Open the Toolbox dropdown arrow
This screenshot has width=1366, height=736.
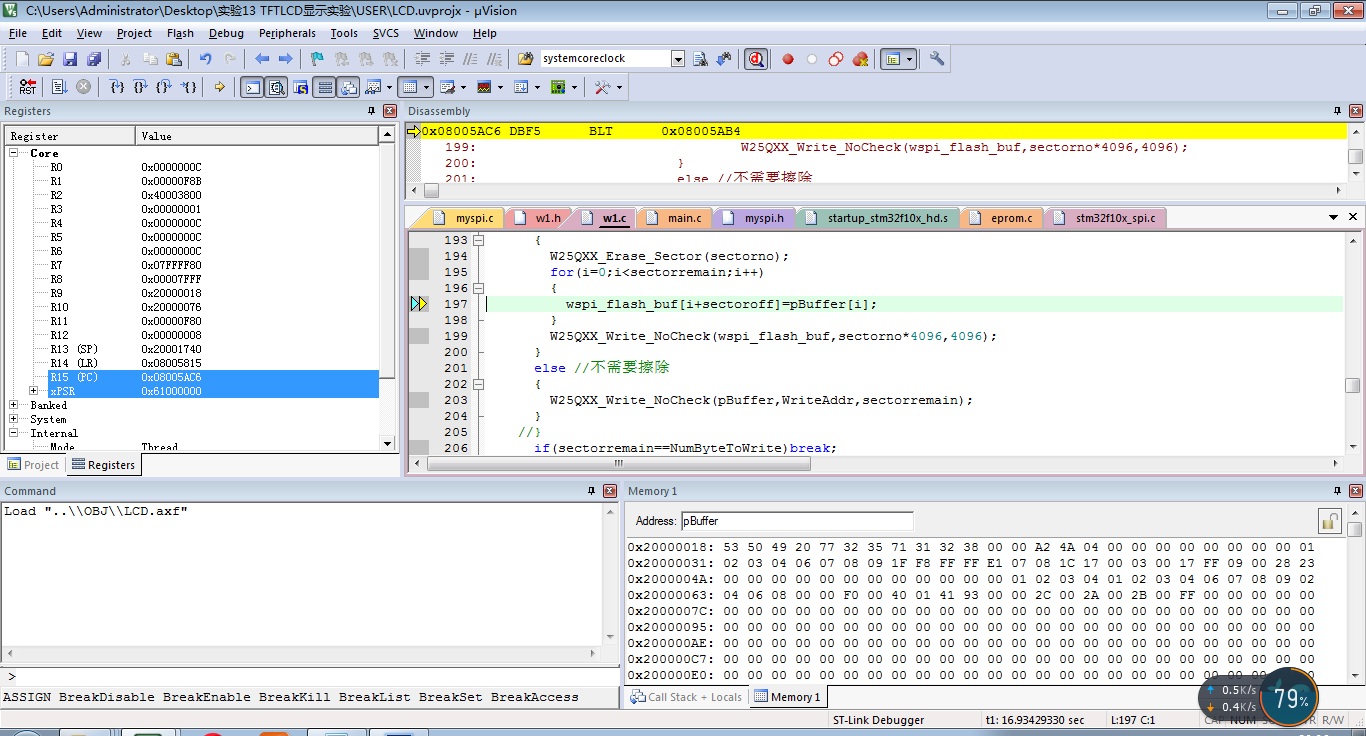tap(619, 87)
